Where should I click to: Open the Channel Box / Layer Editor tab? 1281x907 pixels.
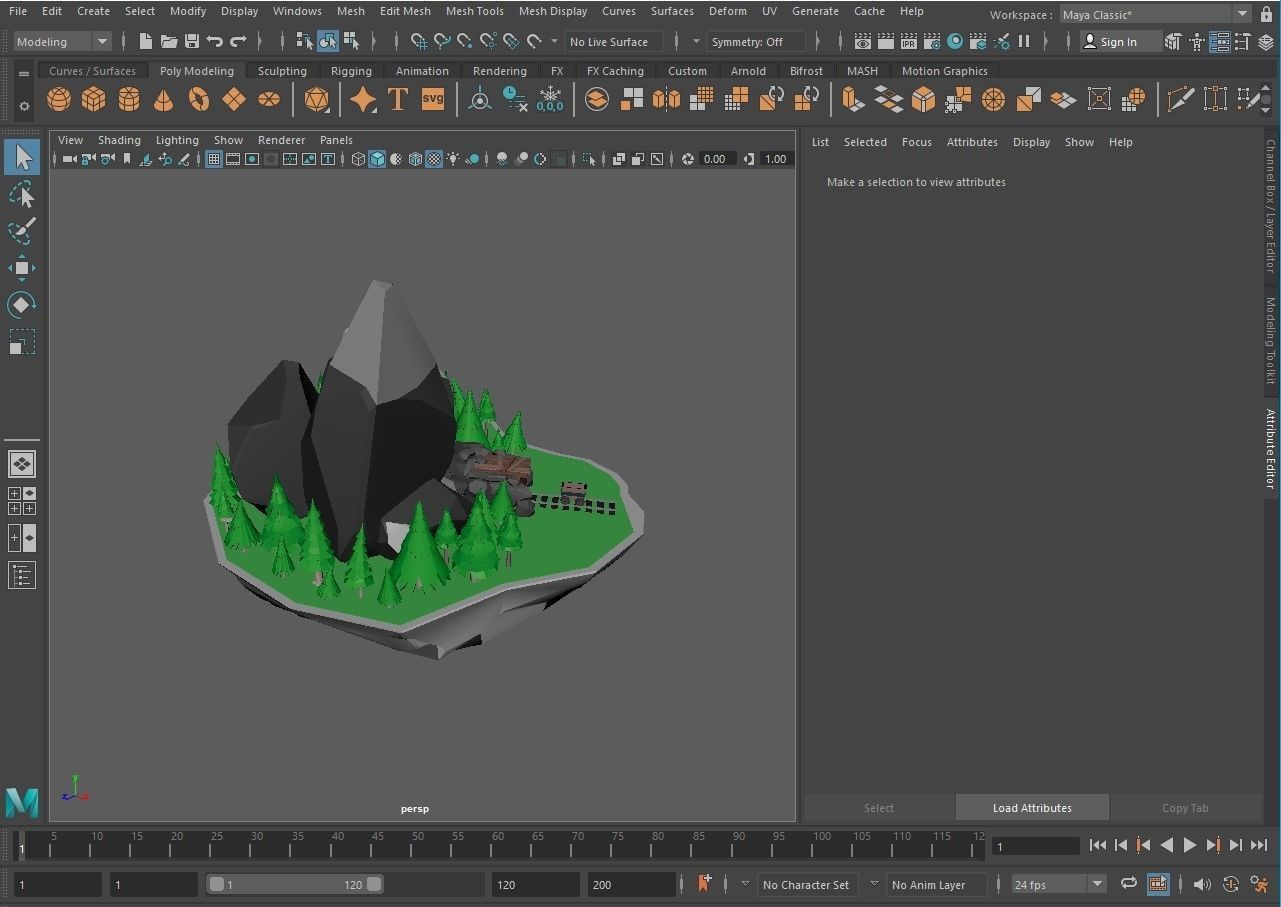point(1271,206)
